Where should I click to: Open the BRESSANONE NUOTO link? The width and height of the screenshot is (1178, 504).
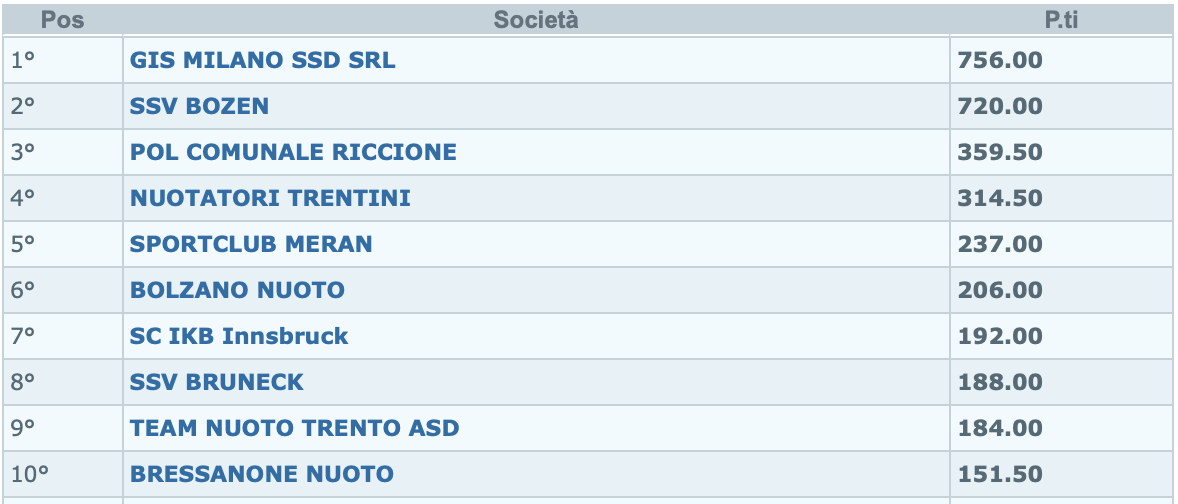coord(261,474)
